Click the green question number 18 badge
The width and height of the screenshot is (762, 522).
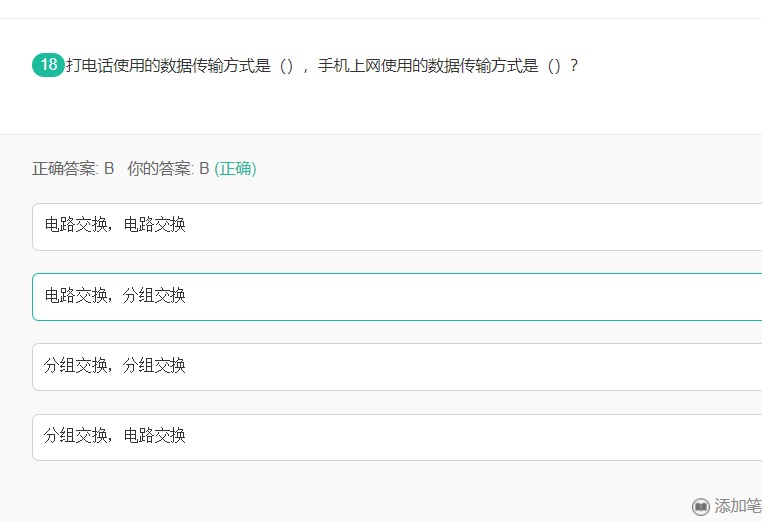point(48,65)
